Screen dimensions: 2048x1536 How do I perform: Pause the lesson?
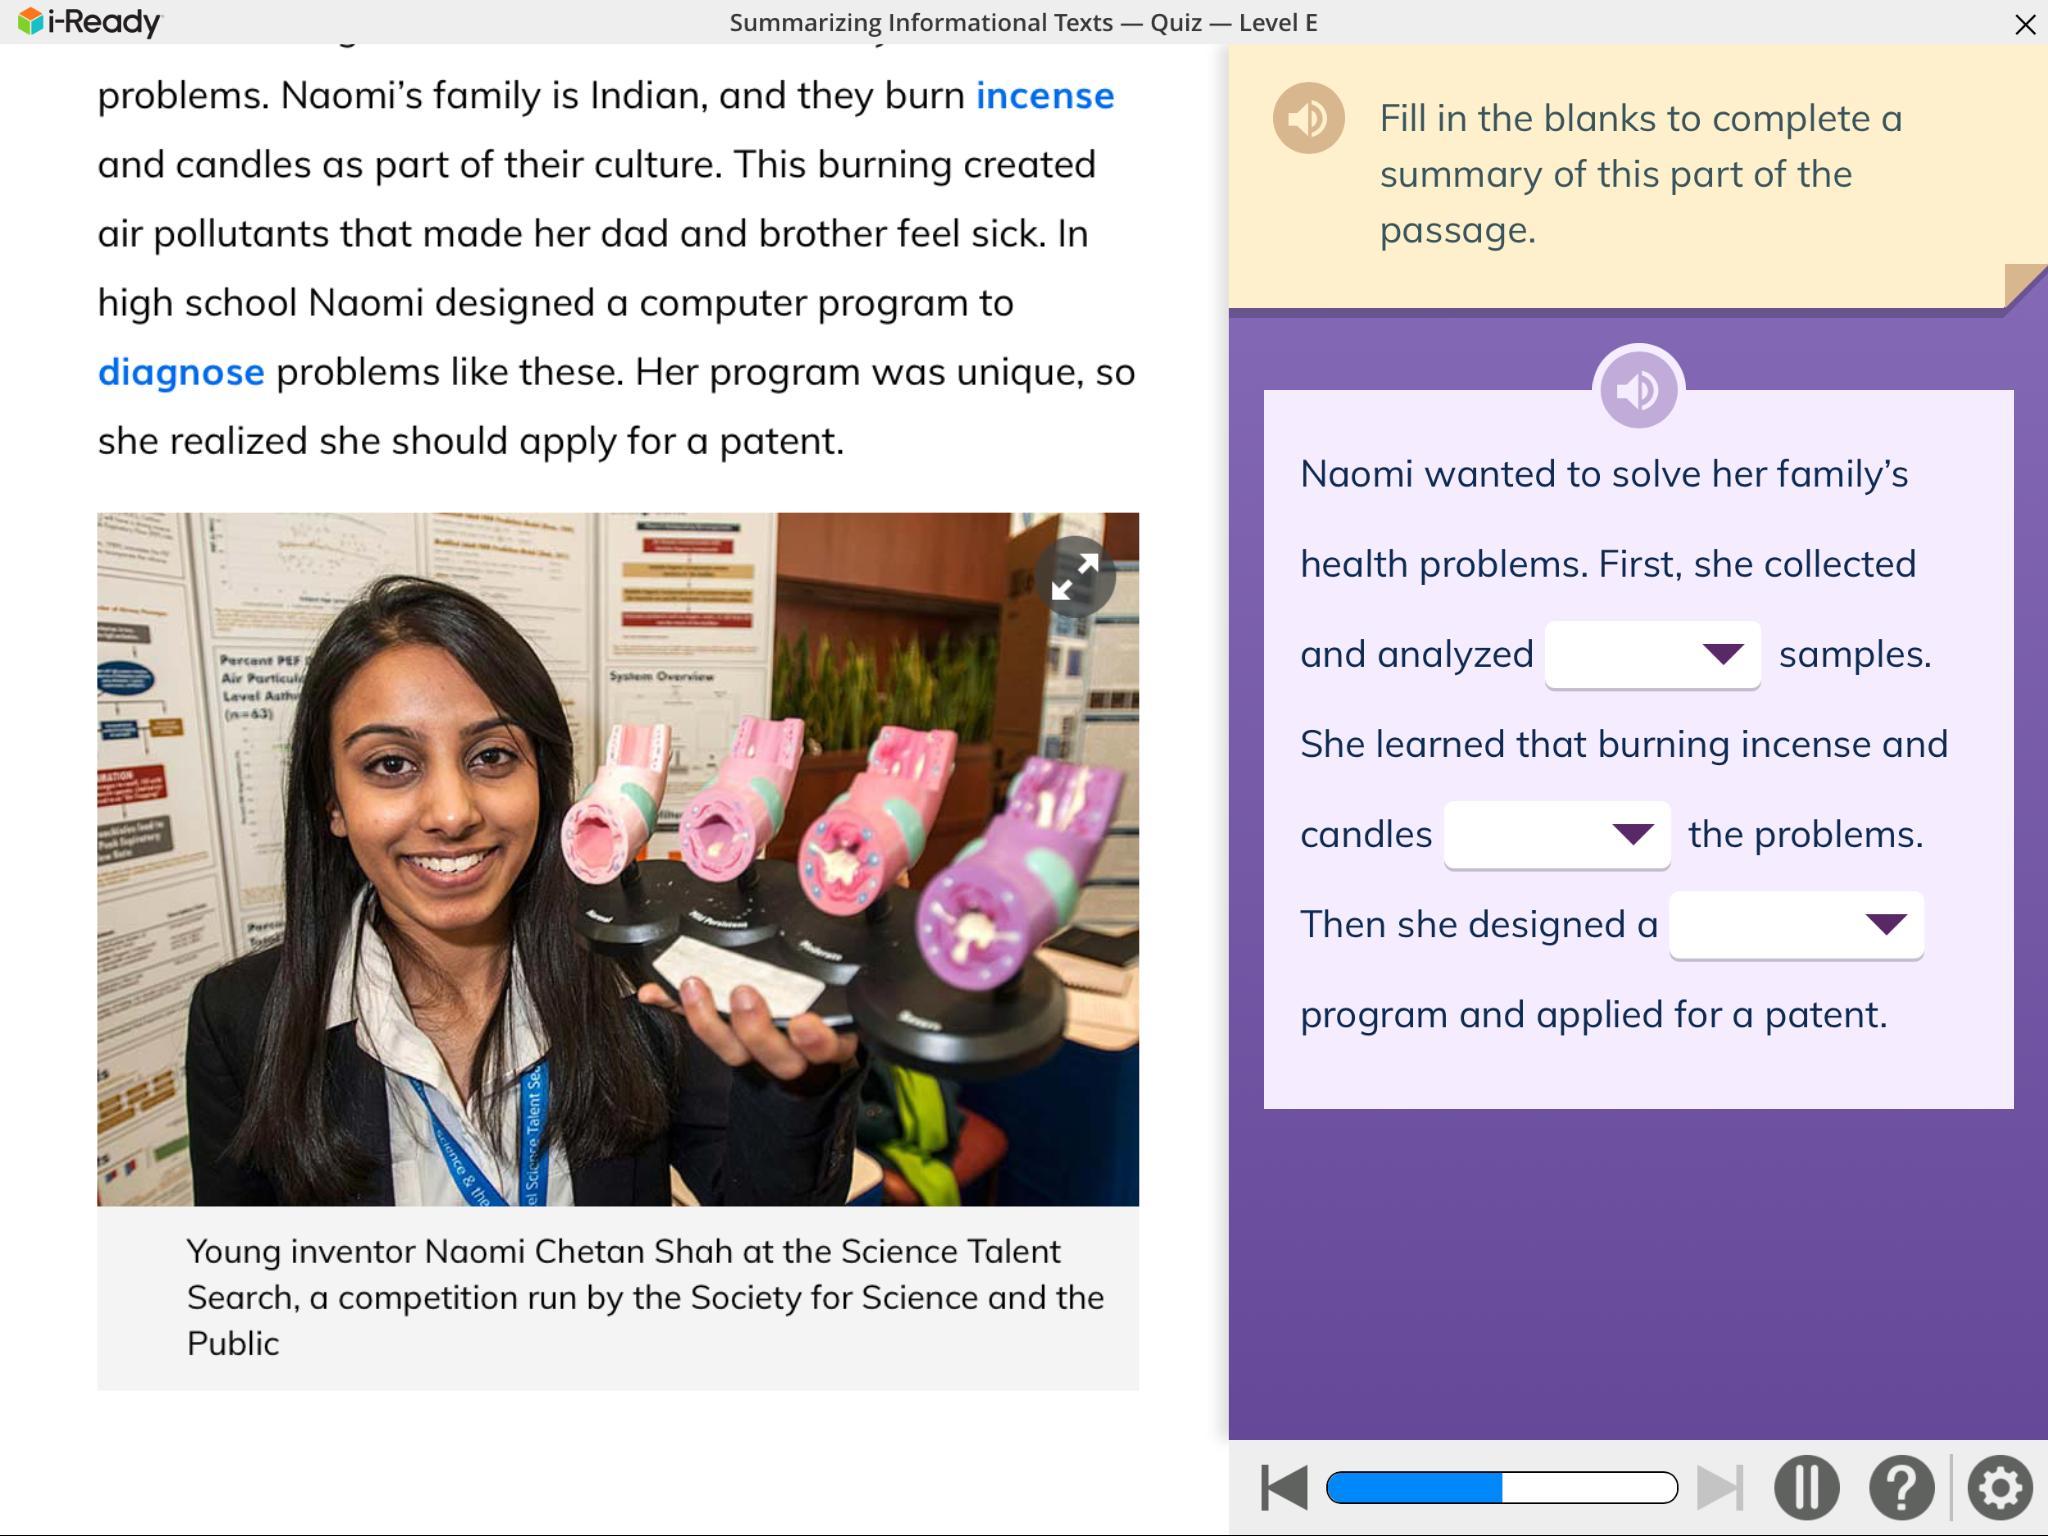(x=1806, y=1487)
